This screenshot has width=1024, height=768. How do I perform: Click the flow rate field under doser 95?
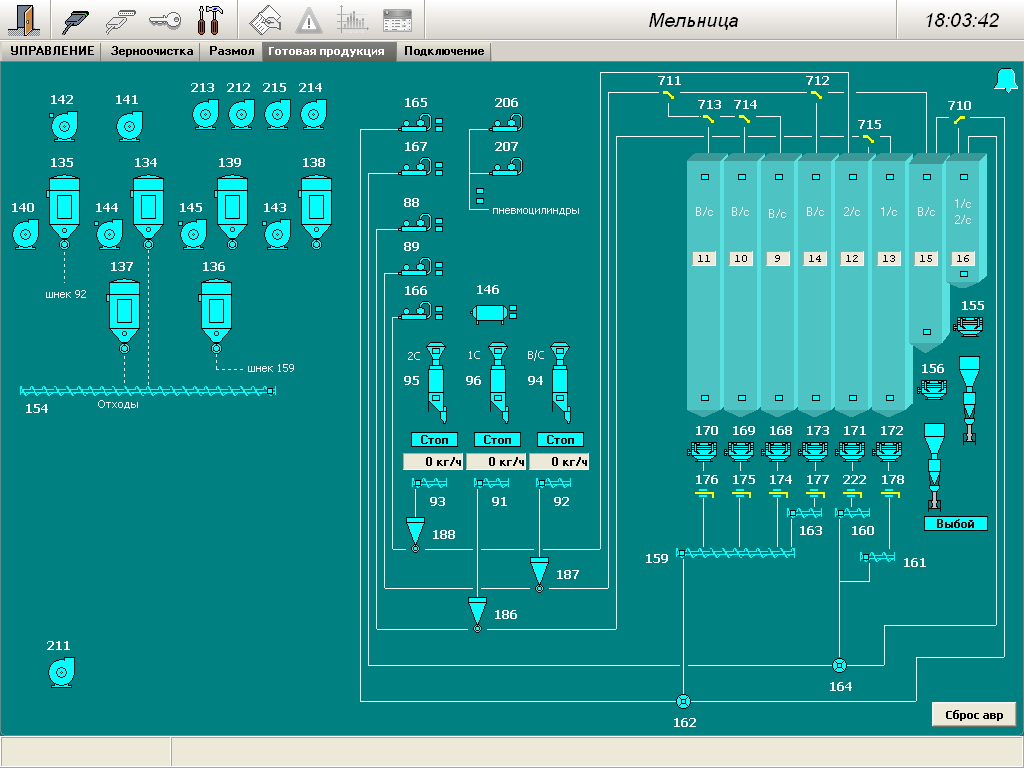(x=434, y=462)
